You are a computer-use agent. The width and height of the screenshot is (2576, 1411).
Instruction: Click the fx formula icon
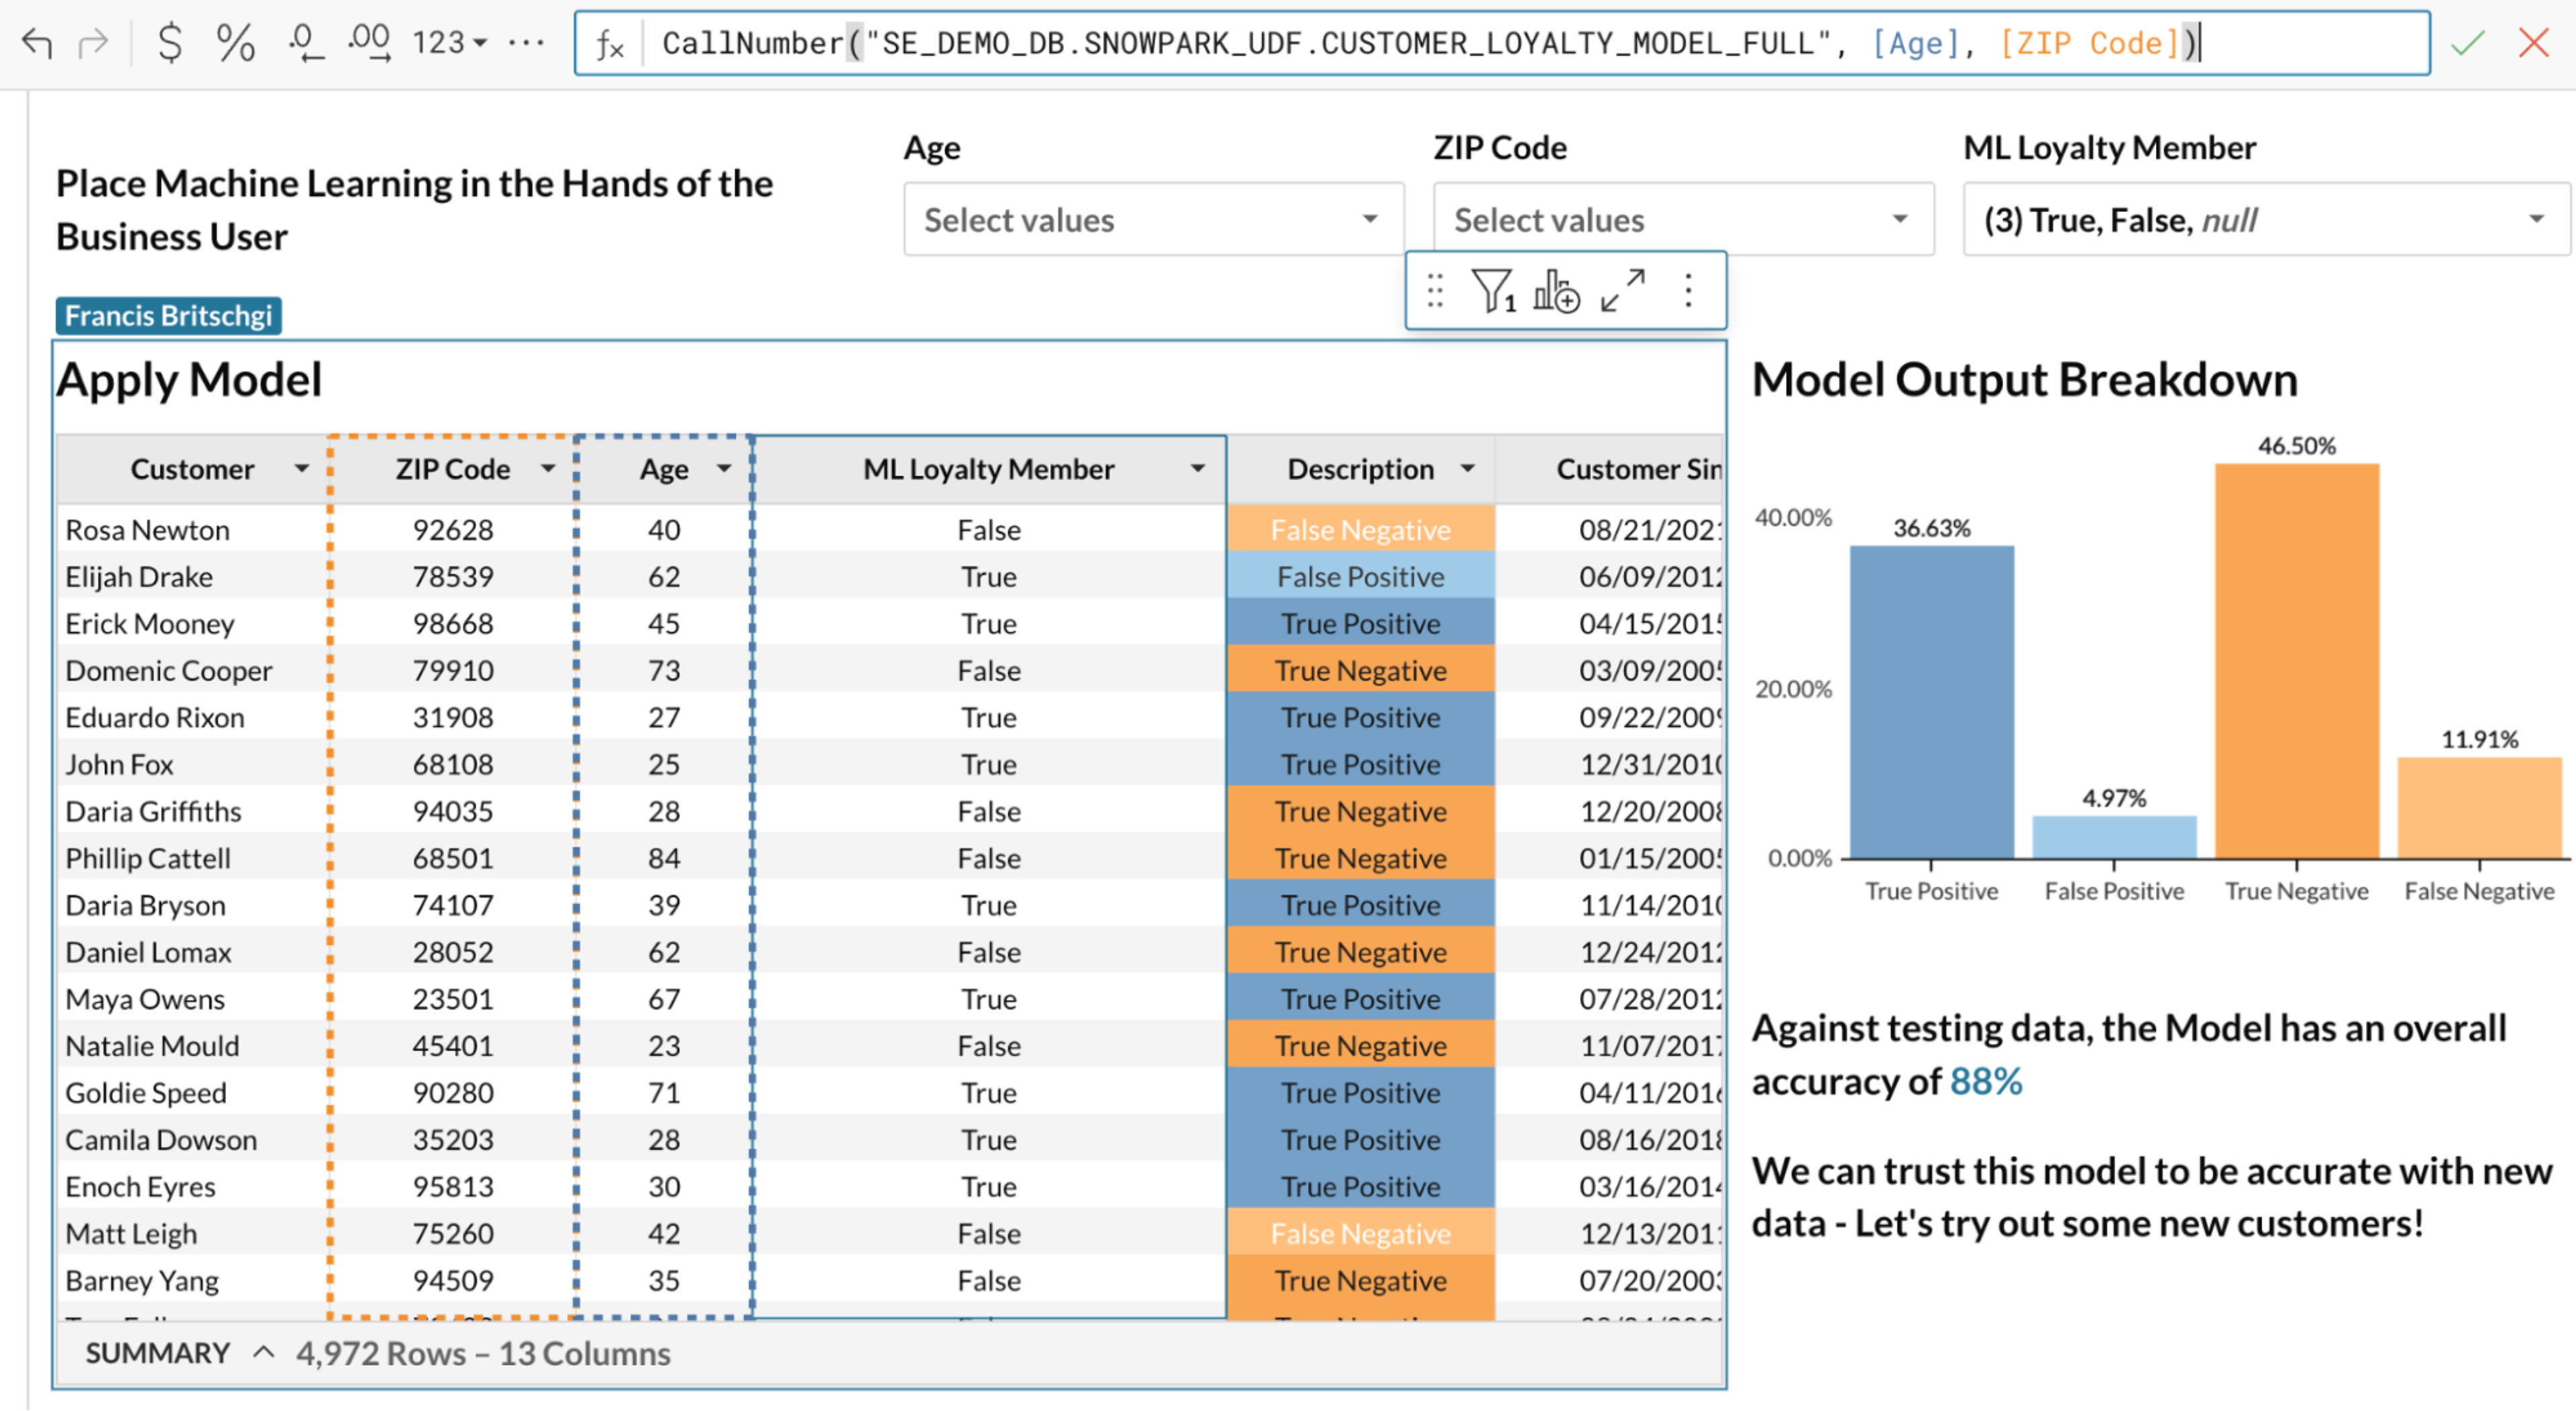coord(609,44)
